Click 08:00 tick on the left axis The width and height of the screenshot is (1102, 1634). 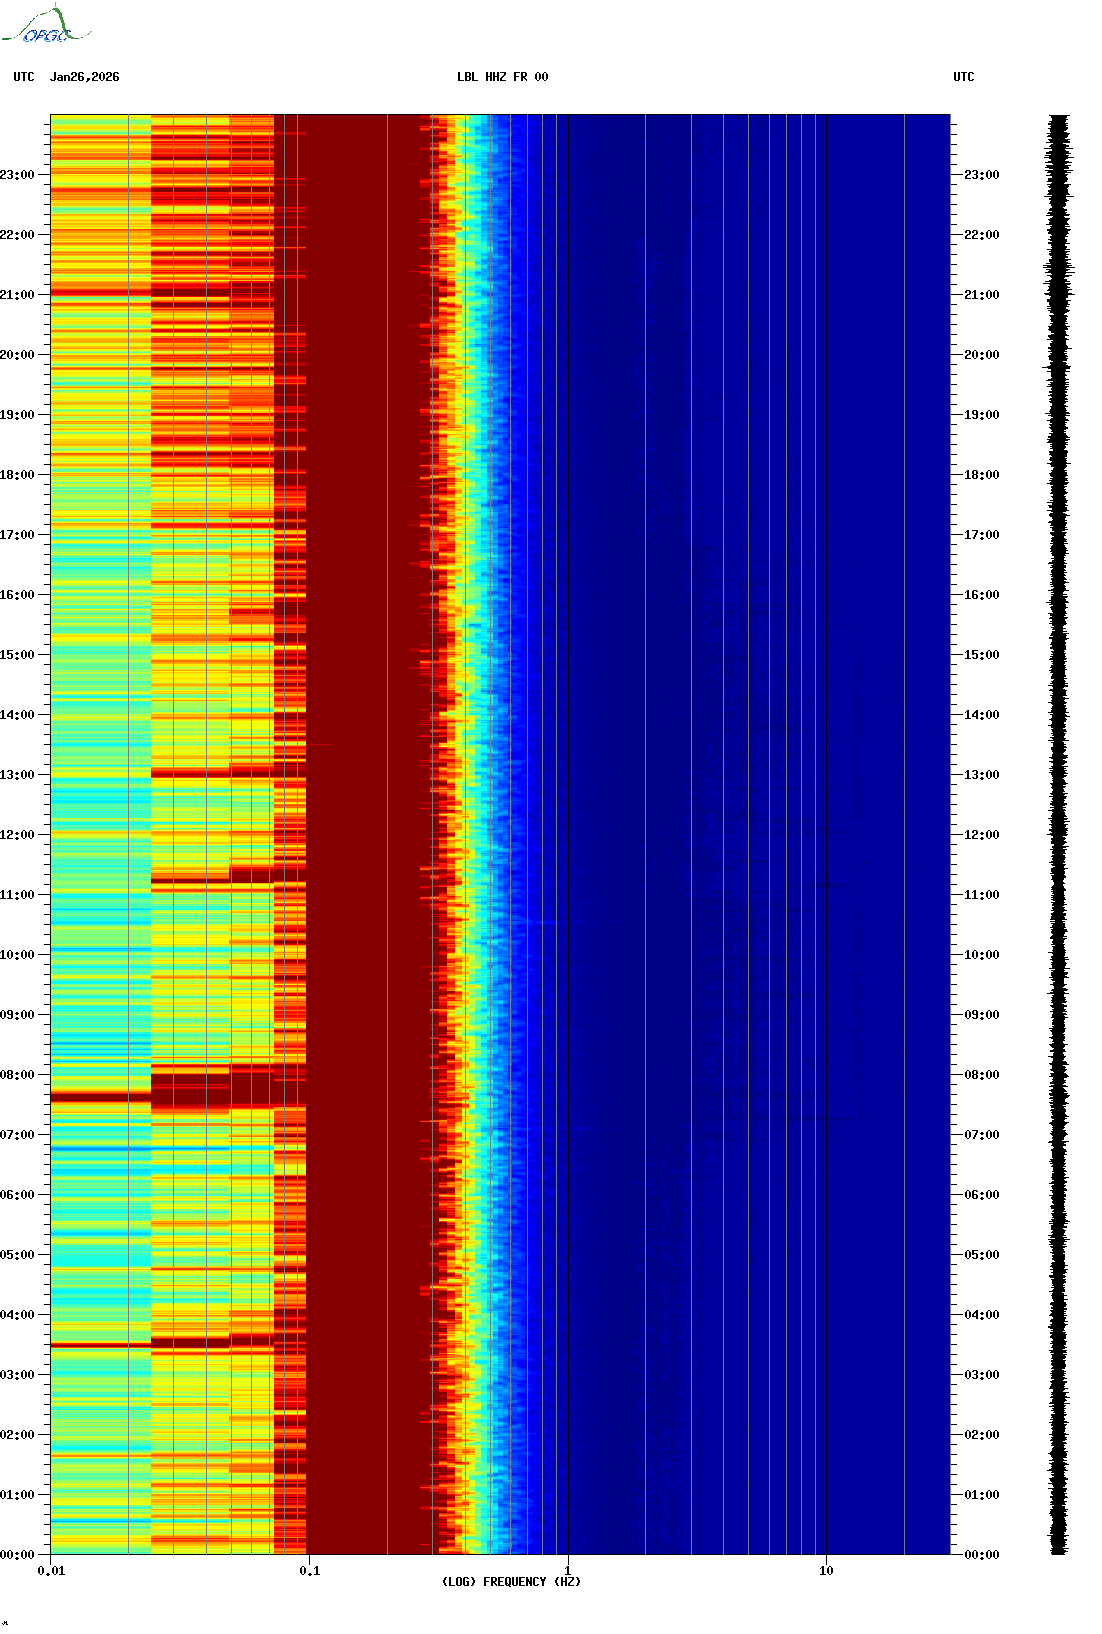pyautogui.click(x=18, y=1075)
